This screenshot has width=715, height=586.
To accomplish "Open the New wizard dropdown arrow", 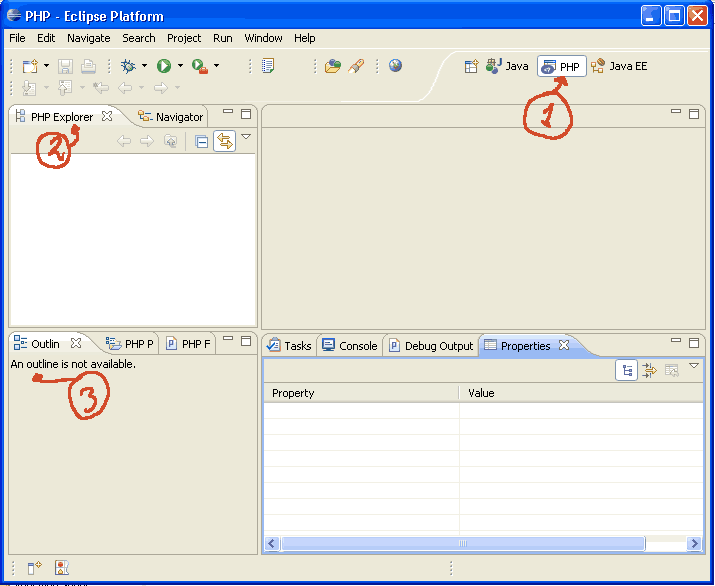I will [46, 66].
